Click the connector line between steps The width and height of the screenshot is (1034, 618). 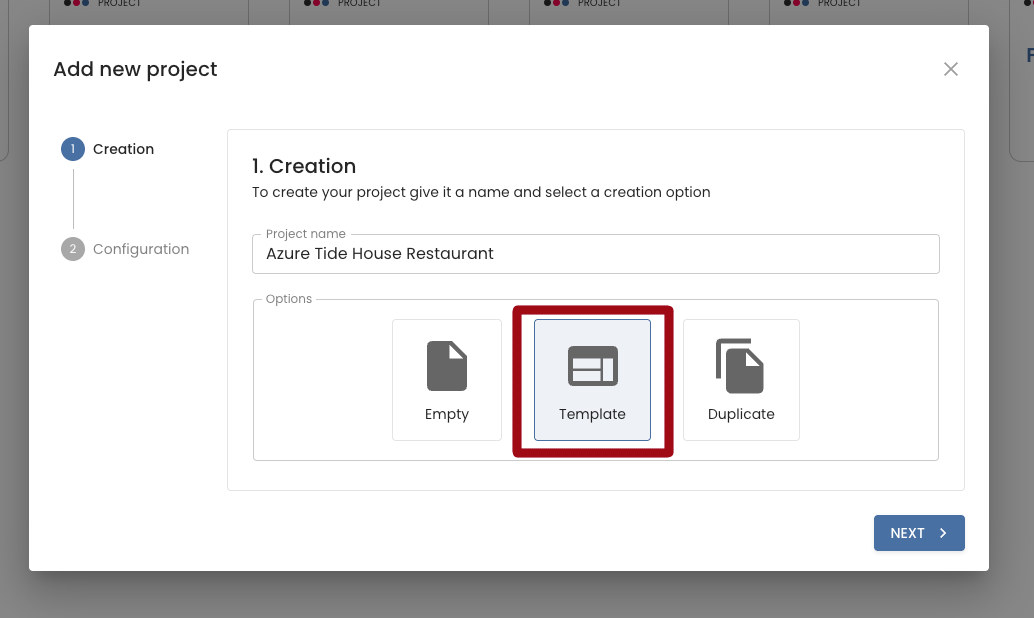pyautogui.click(x=73, y=199)
